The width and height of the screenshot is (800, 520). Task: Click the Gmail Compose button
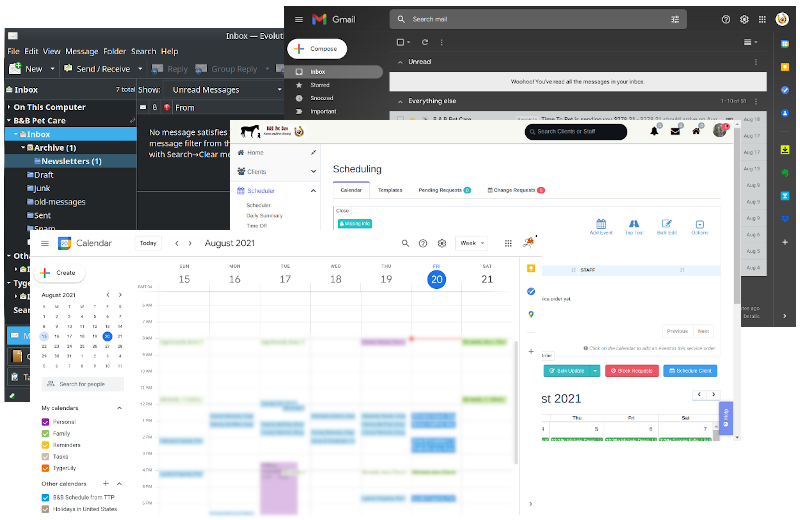pyautogui.click(x=317, y=49)
